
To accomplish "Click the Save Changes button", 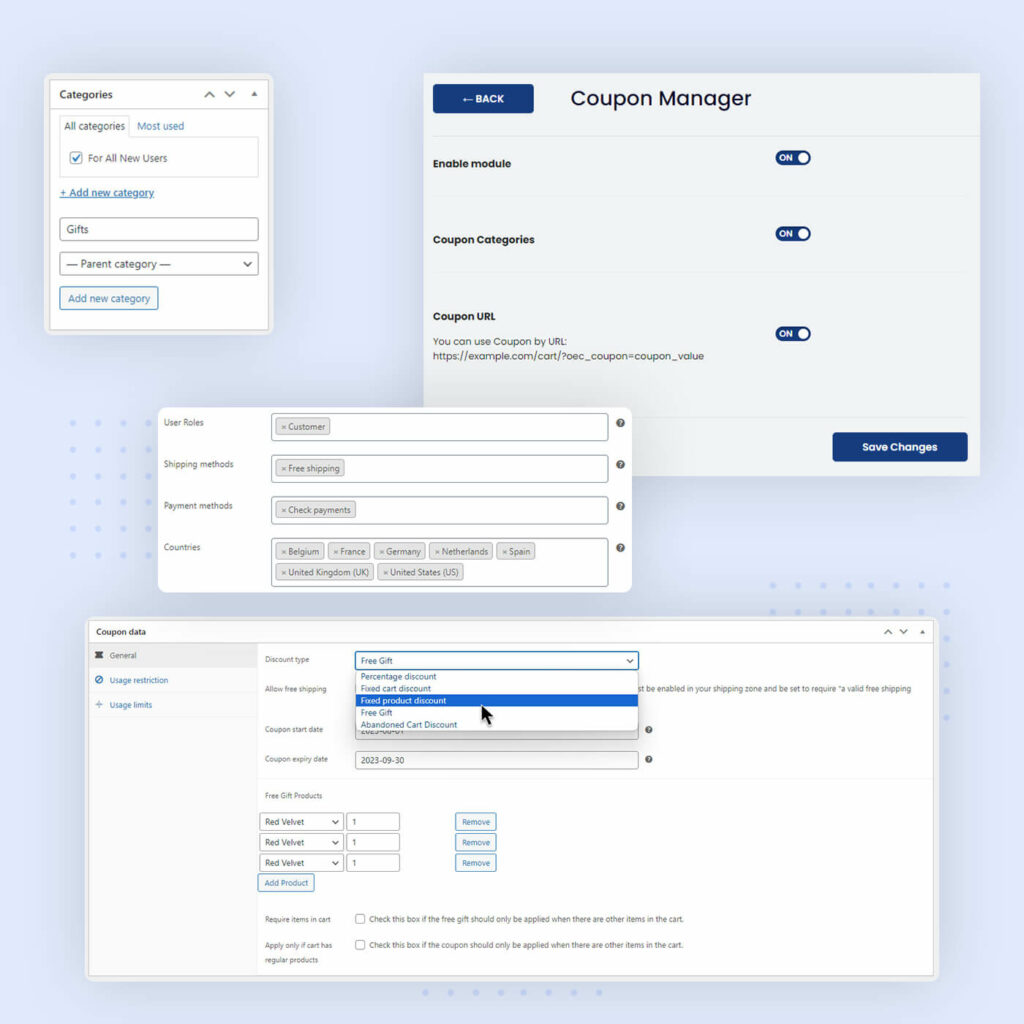I will [x=899, y=447].
